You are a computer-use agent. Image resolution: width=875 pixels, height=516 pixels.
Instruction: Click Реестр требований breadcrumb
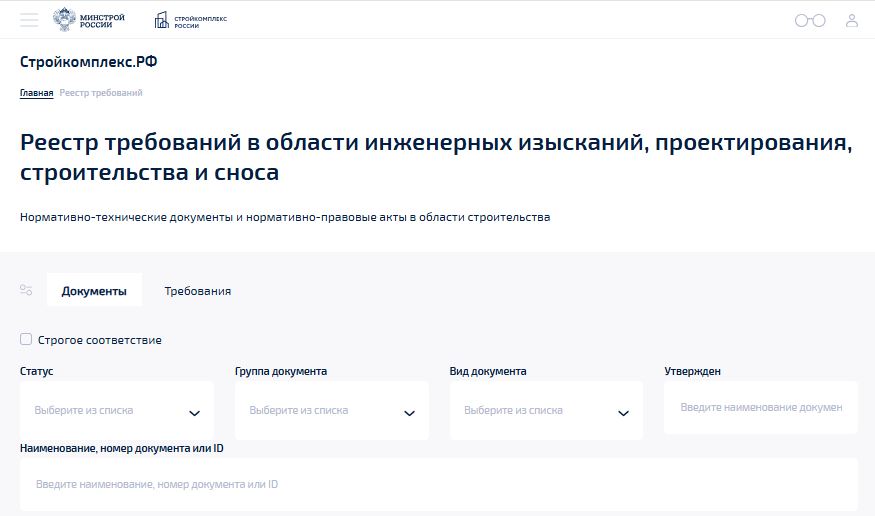(101, 93)
